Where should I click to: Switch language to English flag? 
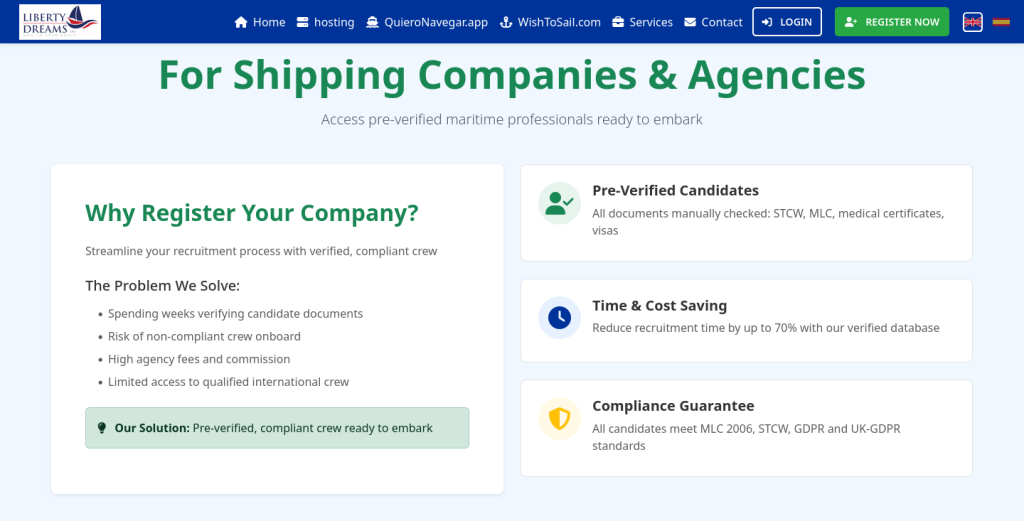pyautogui.click(x=972, y=22)
